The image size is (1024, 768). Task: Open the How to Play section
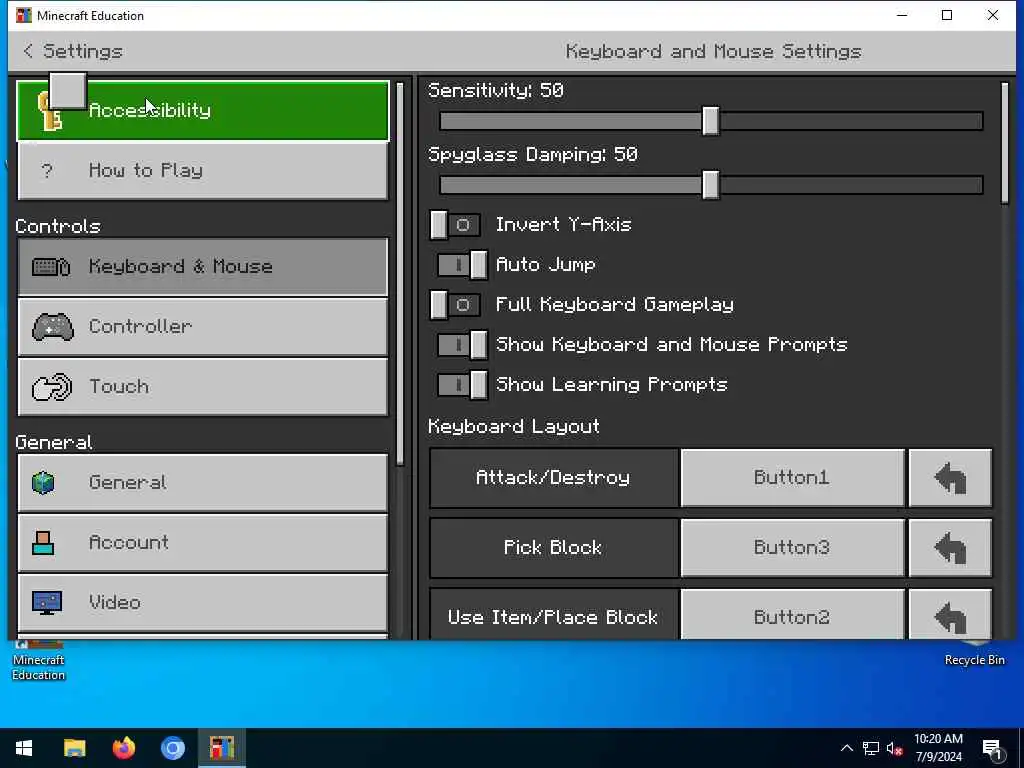pos(203,170)
